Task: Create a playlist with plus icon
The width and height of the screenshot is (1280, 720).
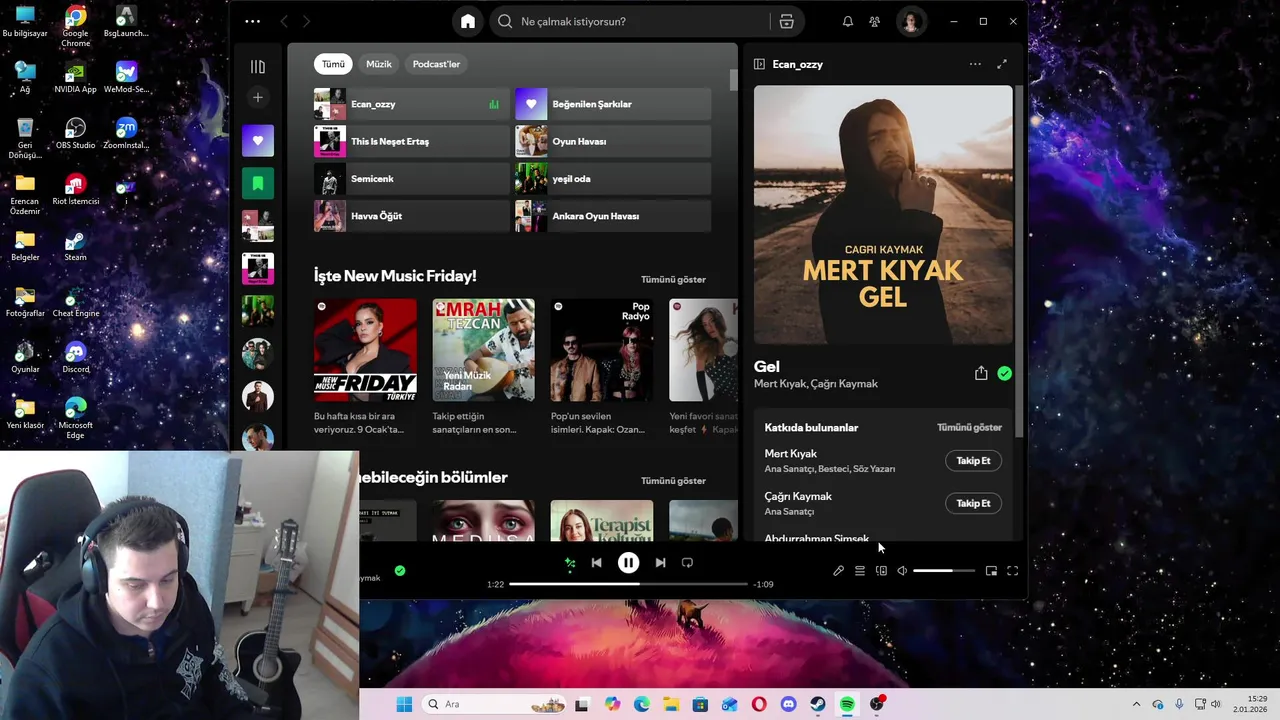Action: click(258, 97)
